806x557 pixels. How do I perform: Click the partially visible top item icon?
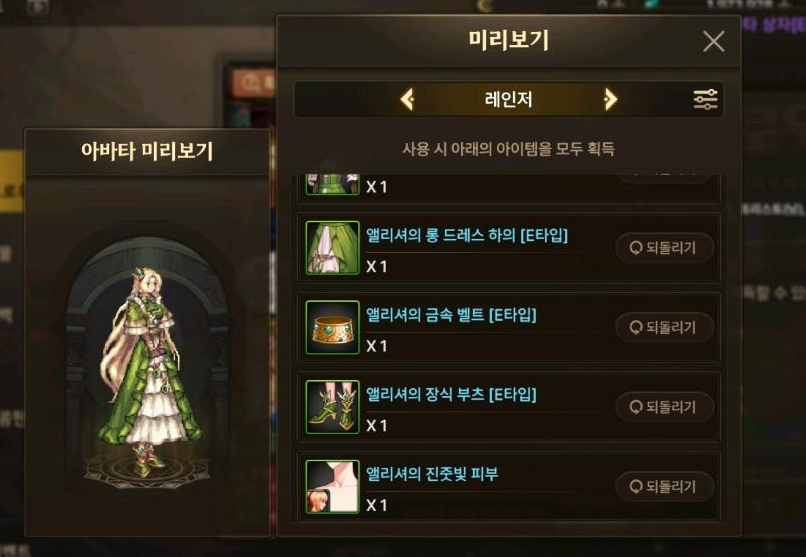coord(333,184)
